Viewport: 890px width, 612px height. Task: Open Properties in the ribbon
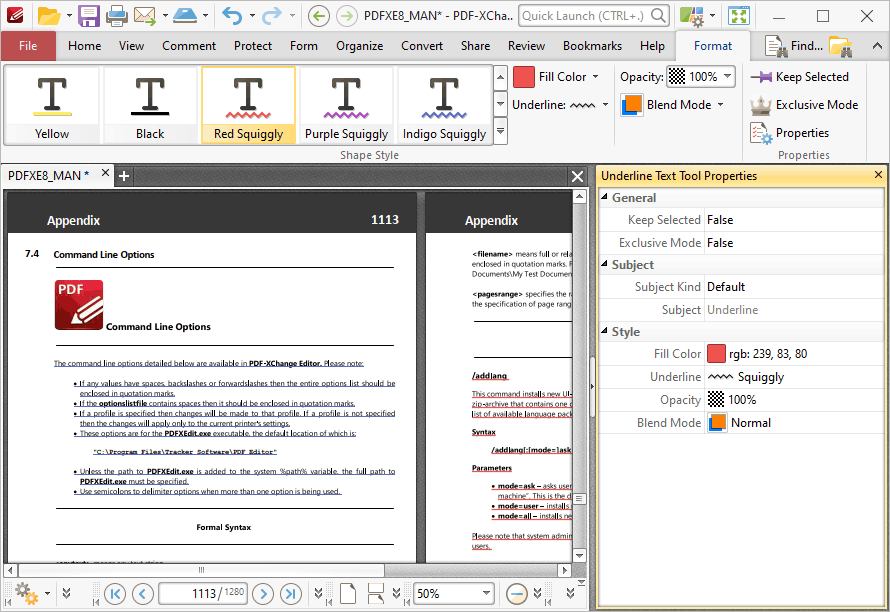click(790, 133)
